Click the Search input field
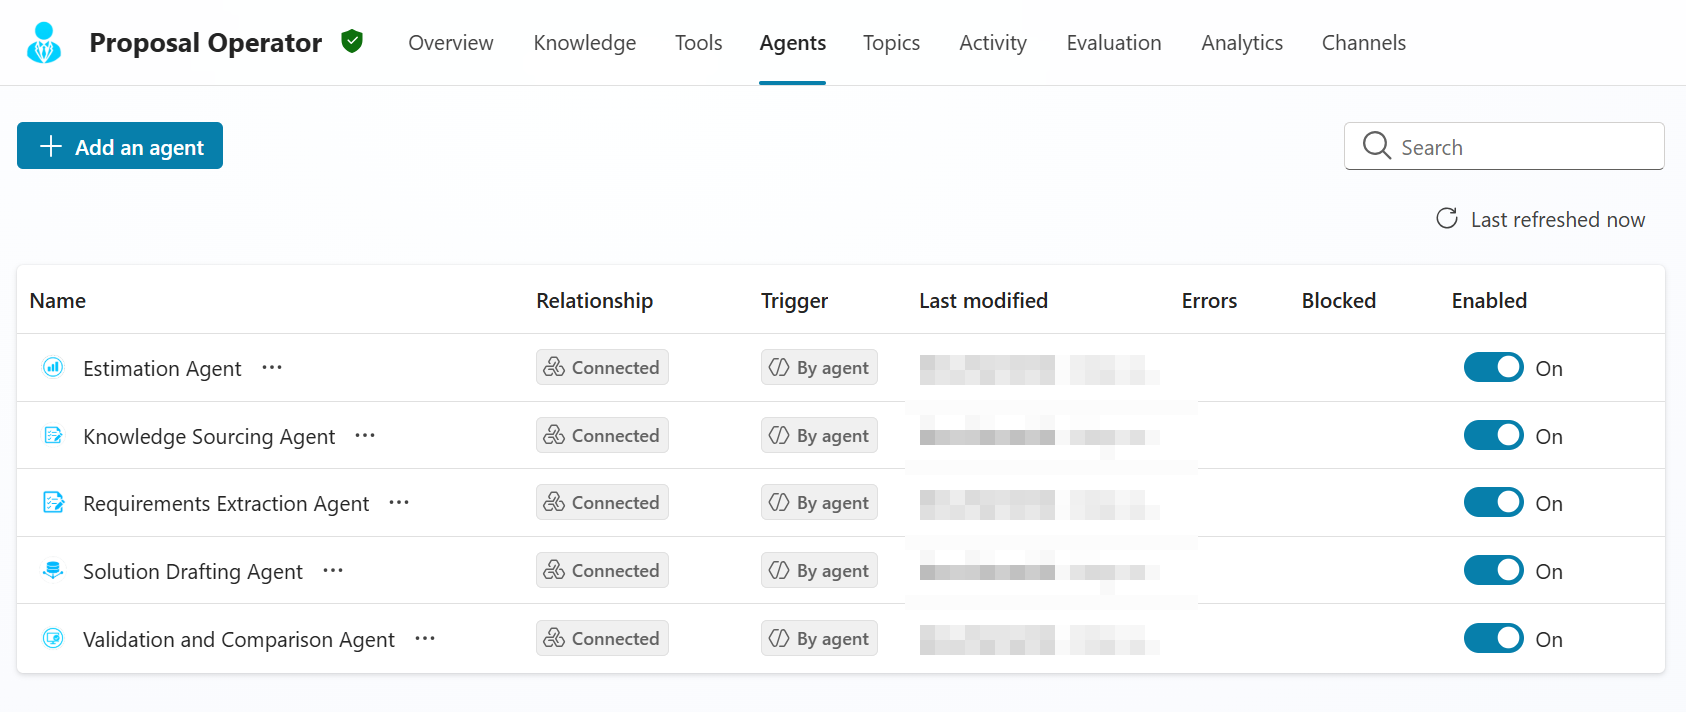Viewport: 1686px width, 712px height. pos(1504,146)
